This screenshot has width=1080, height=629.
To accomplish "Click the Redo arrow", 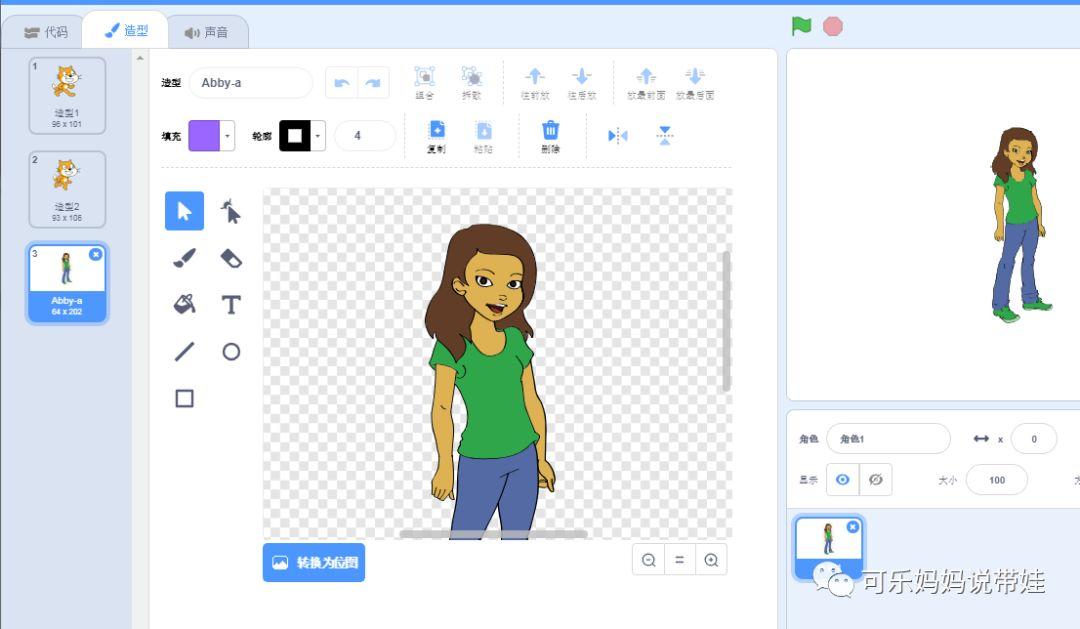I will tap(373, 83).
